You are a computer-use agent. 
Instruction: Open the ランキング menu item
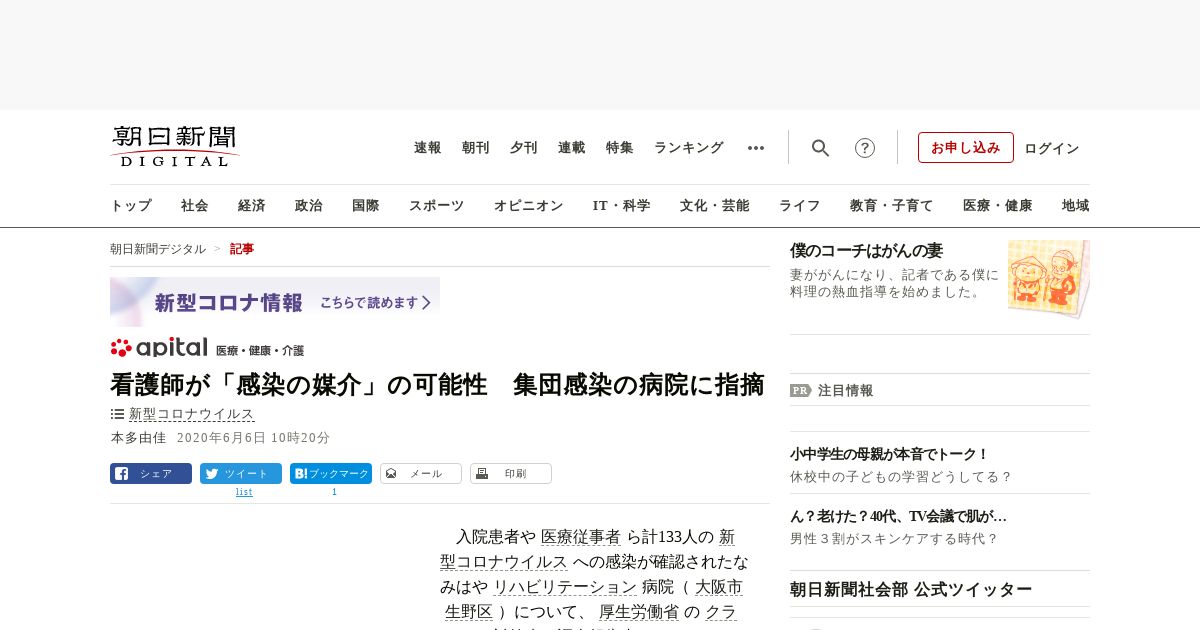tap(689, 148)
